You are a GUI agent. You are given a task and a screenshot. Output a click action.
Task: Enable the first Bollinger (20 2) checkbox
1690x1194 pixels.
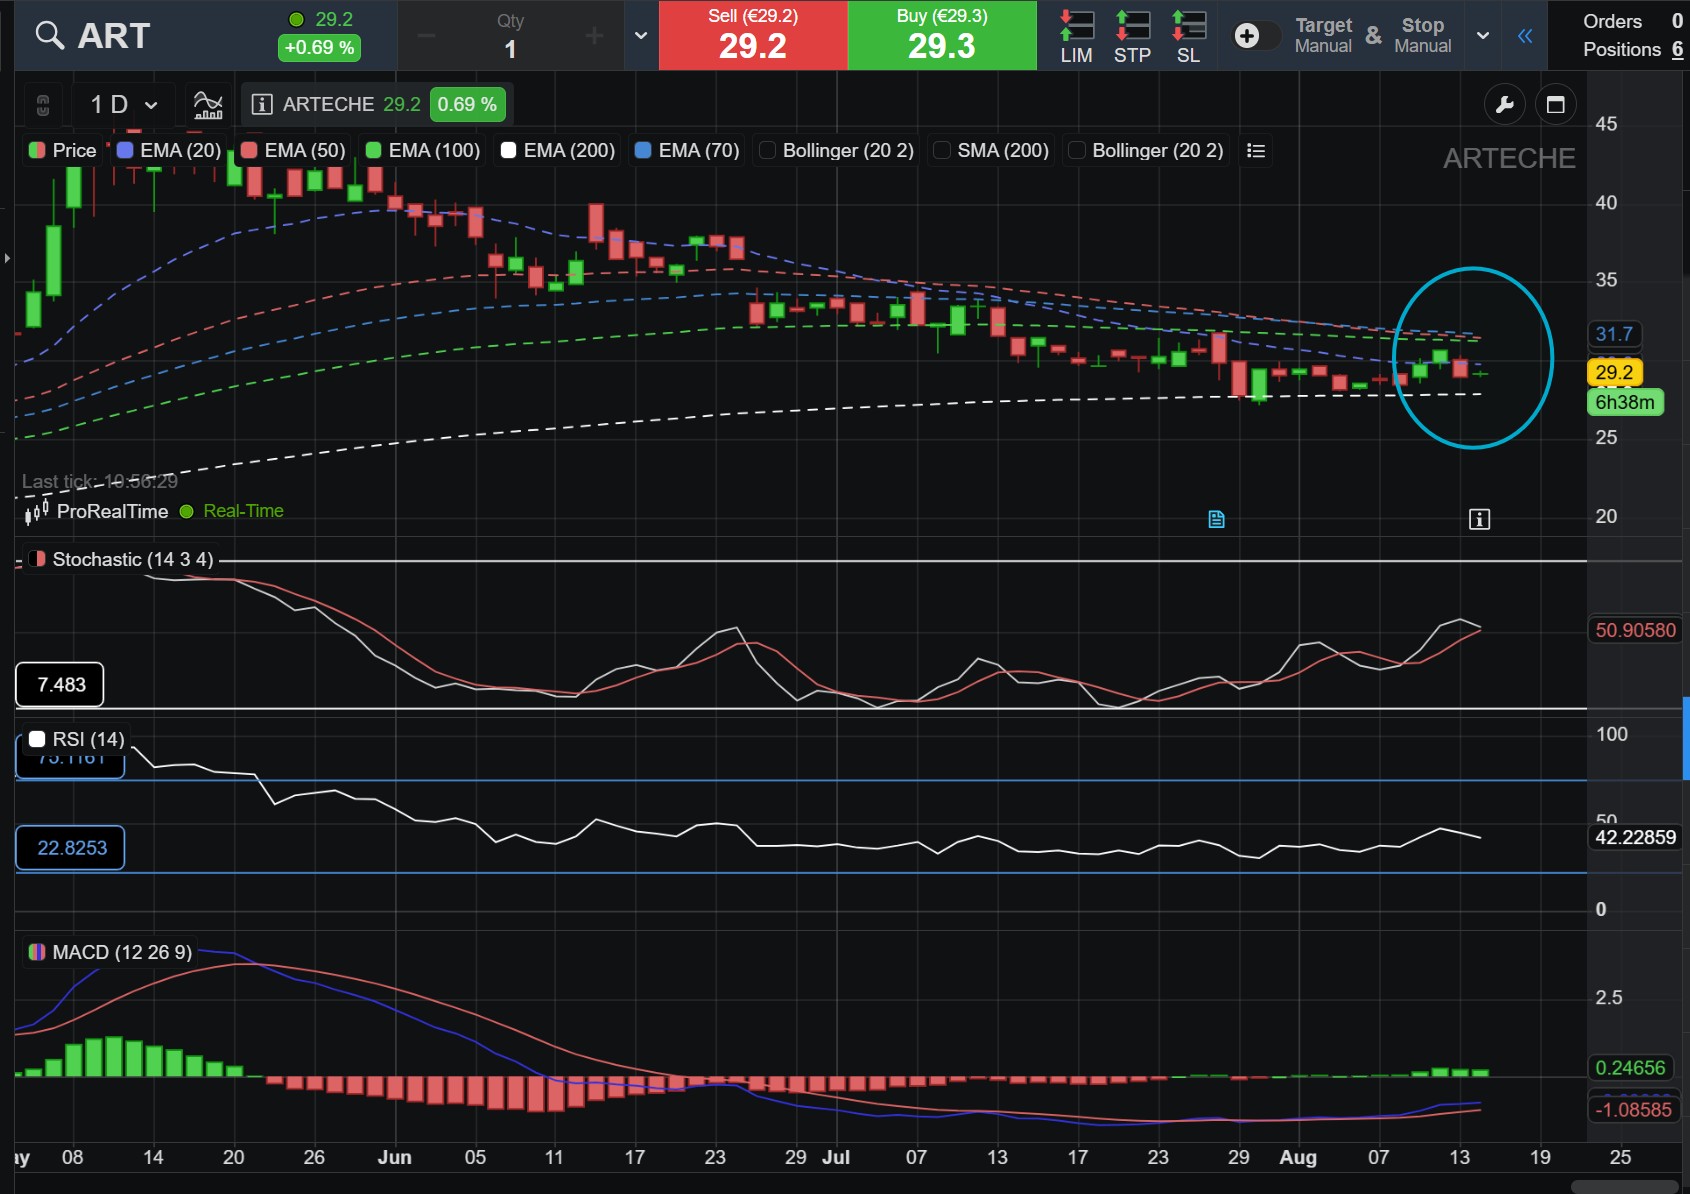coord(767,150)
